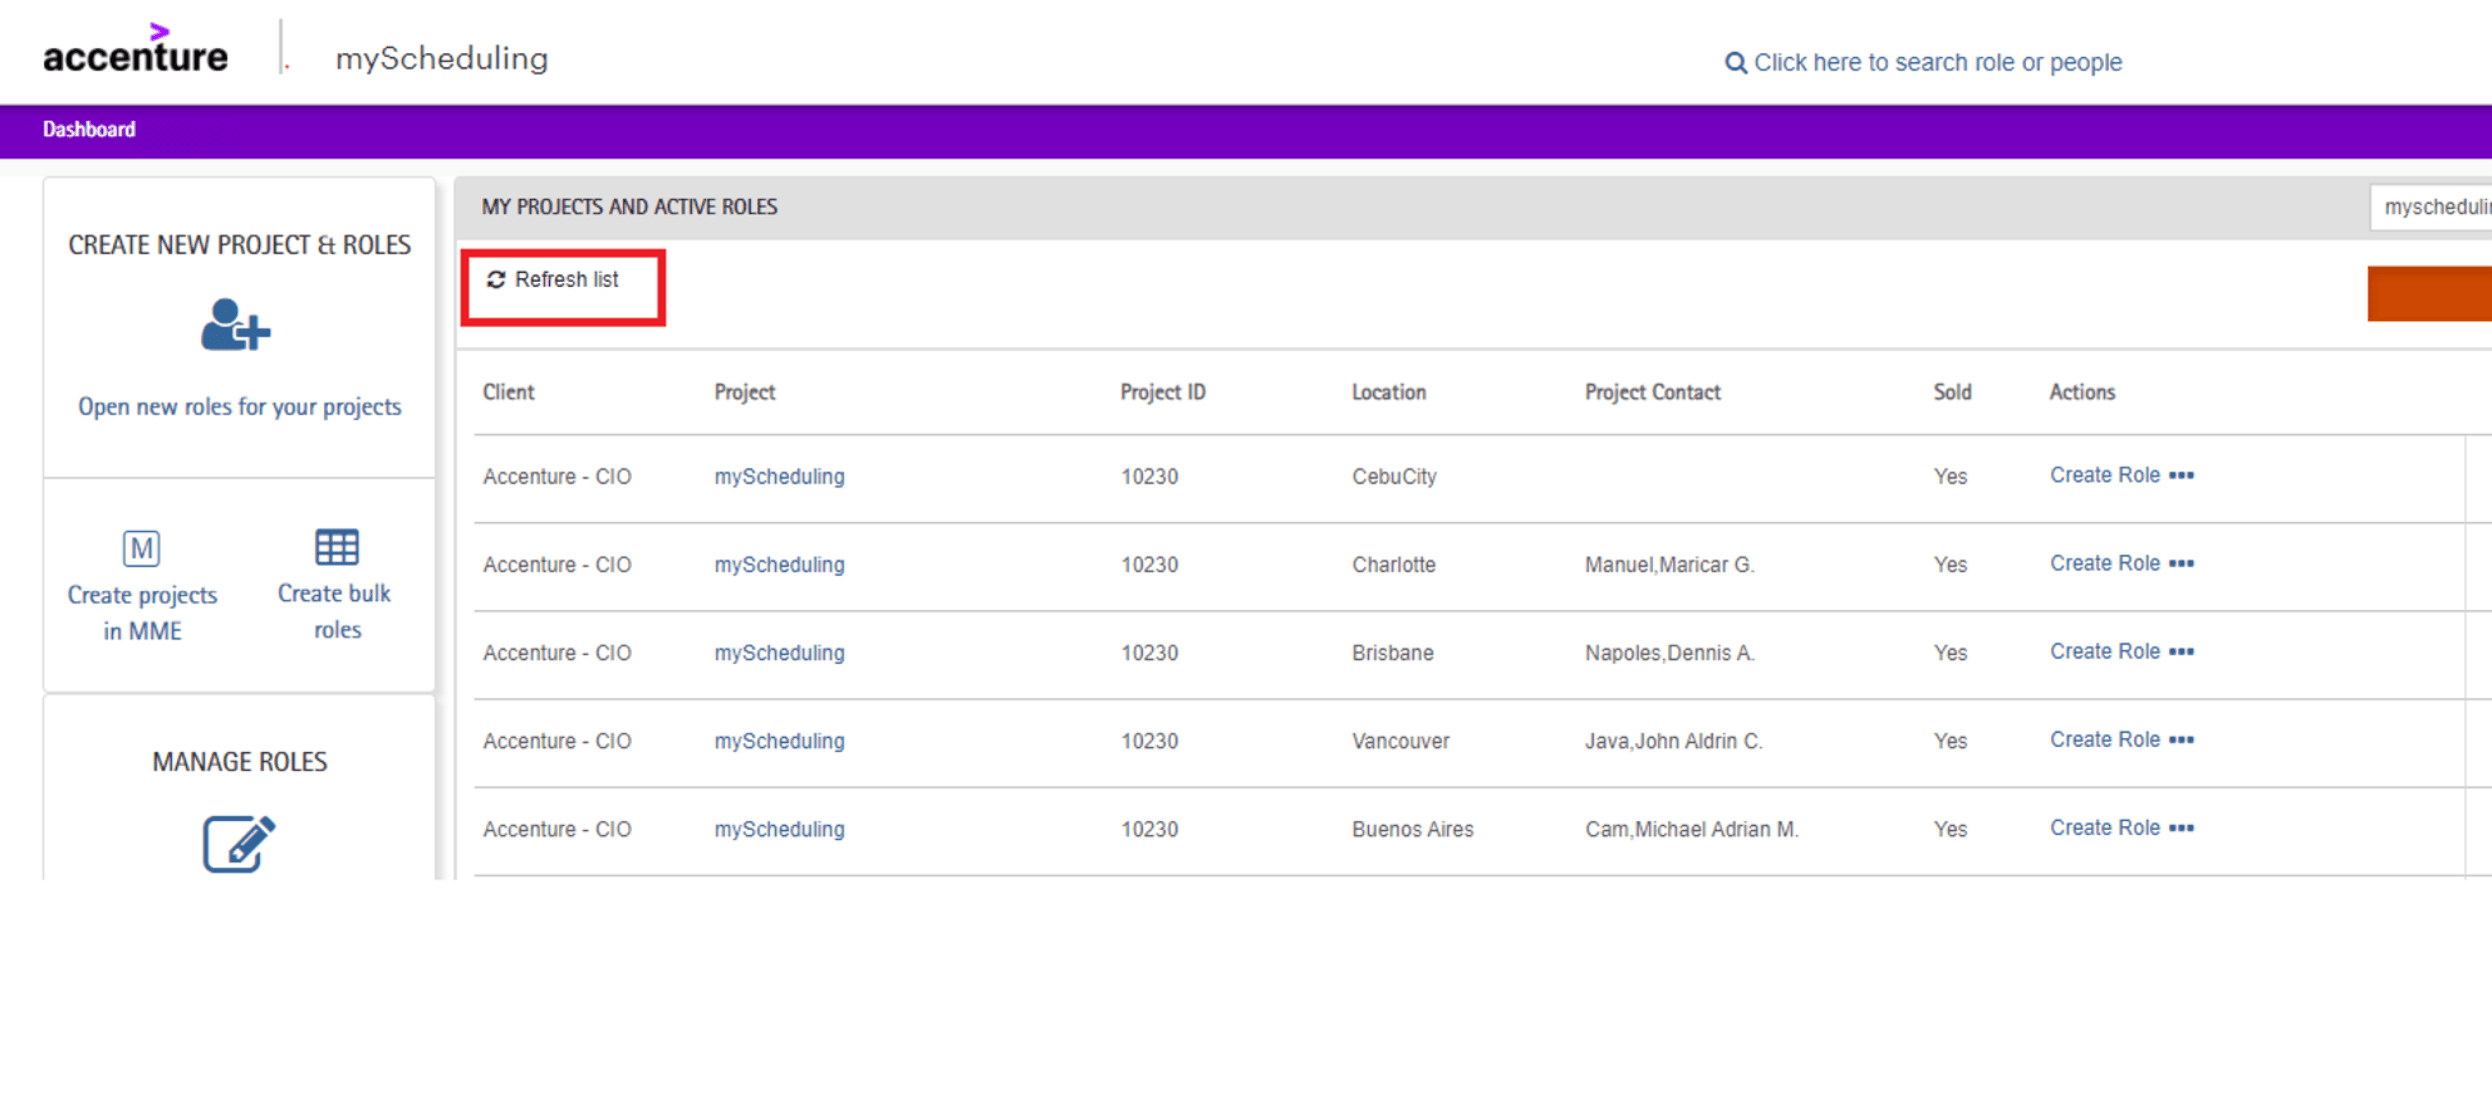Click the search magnifier icon
This screenshot has width=2492, height=1106.
coord(1735,63)
